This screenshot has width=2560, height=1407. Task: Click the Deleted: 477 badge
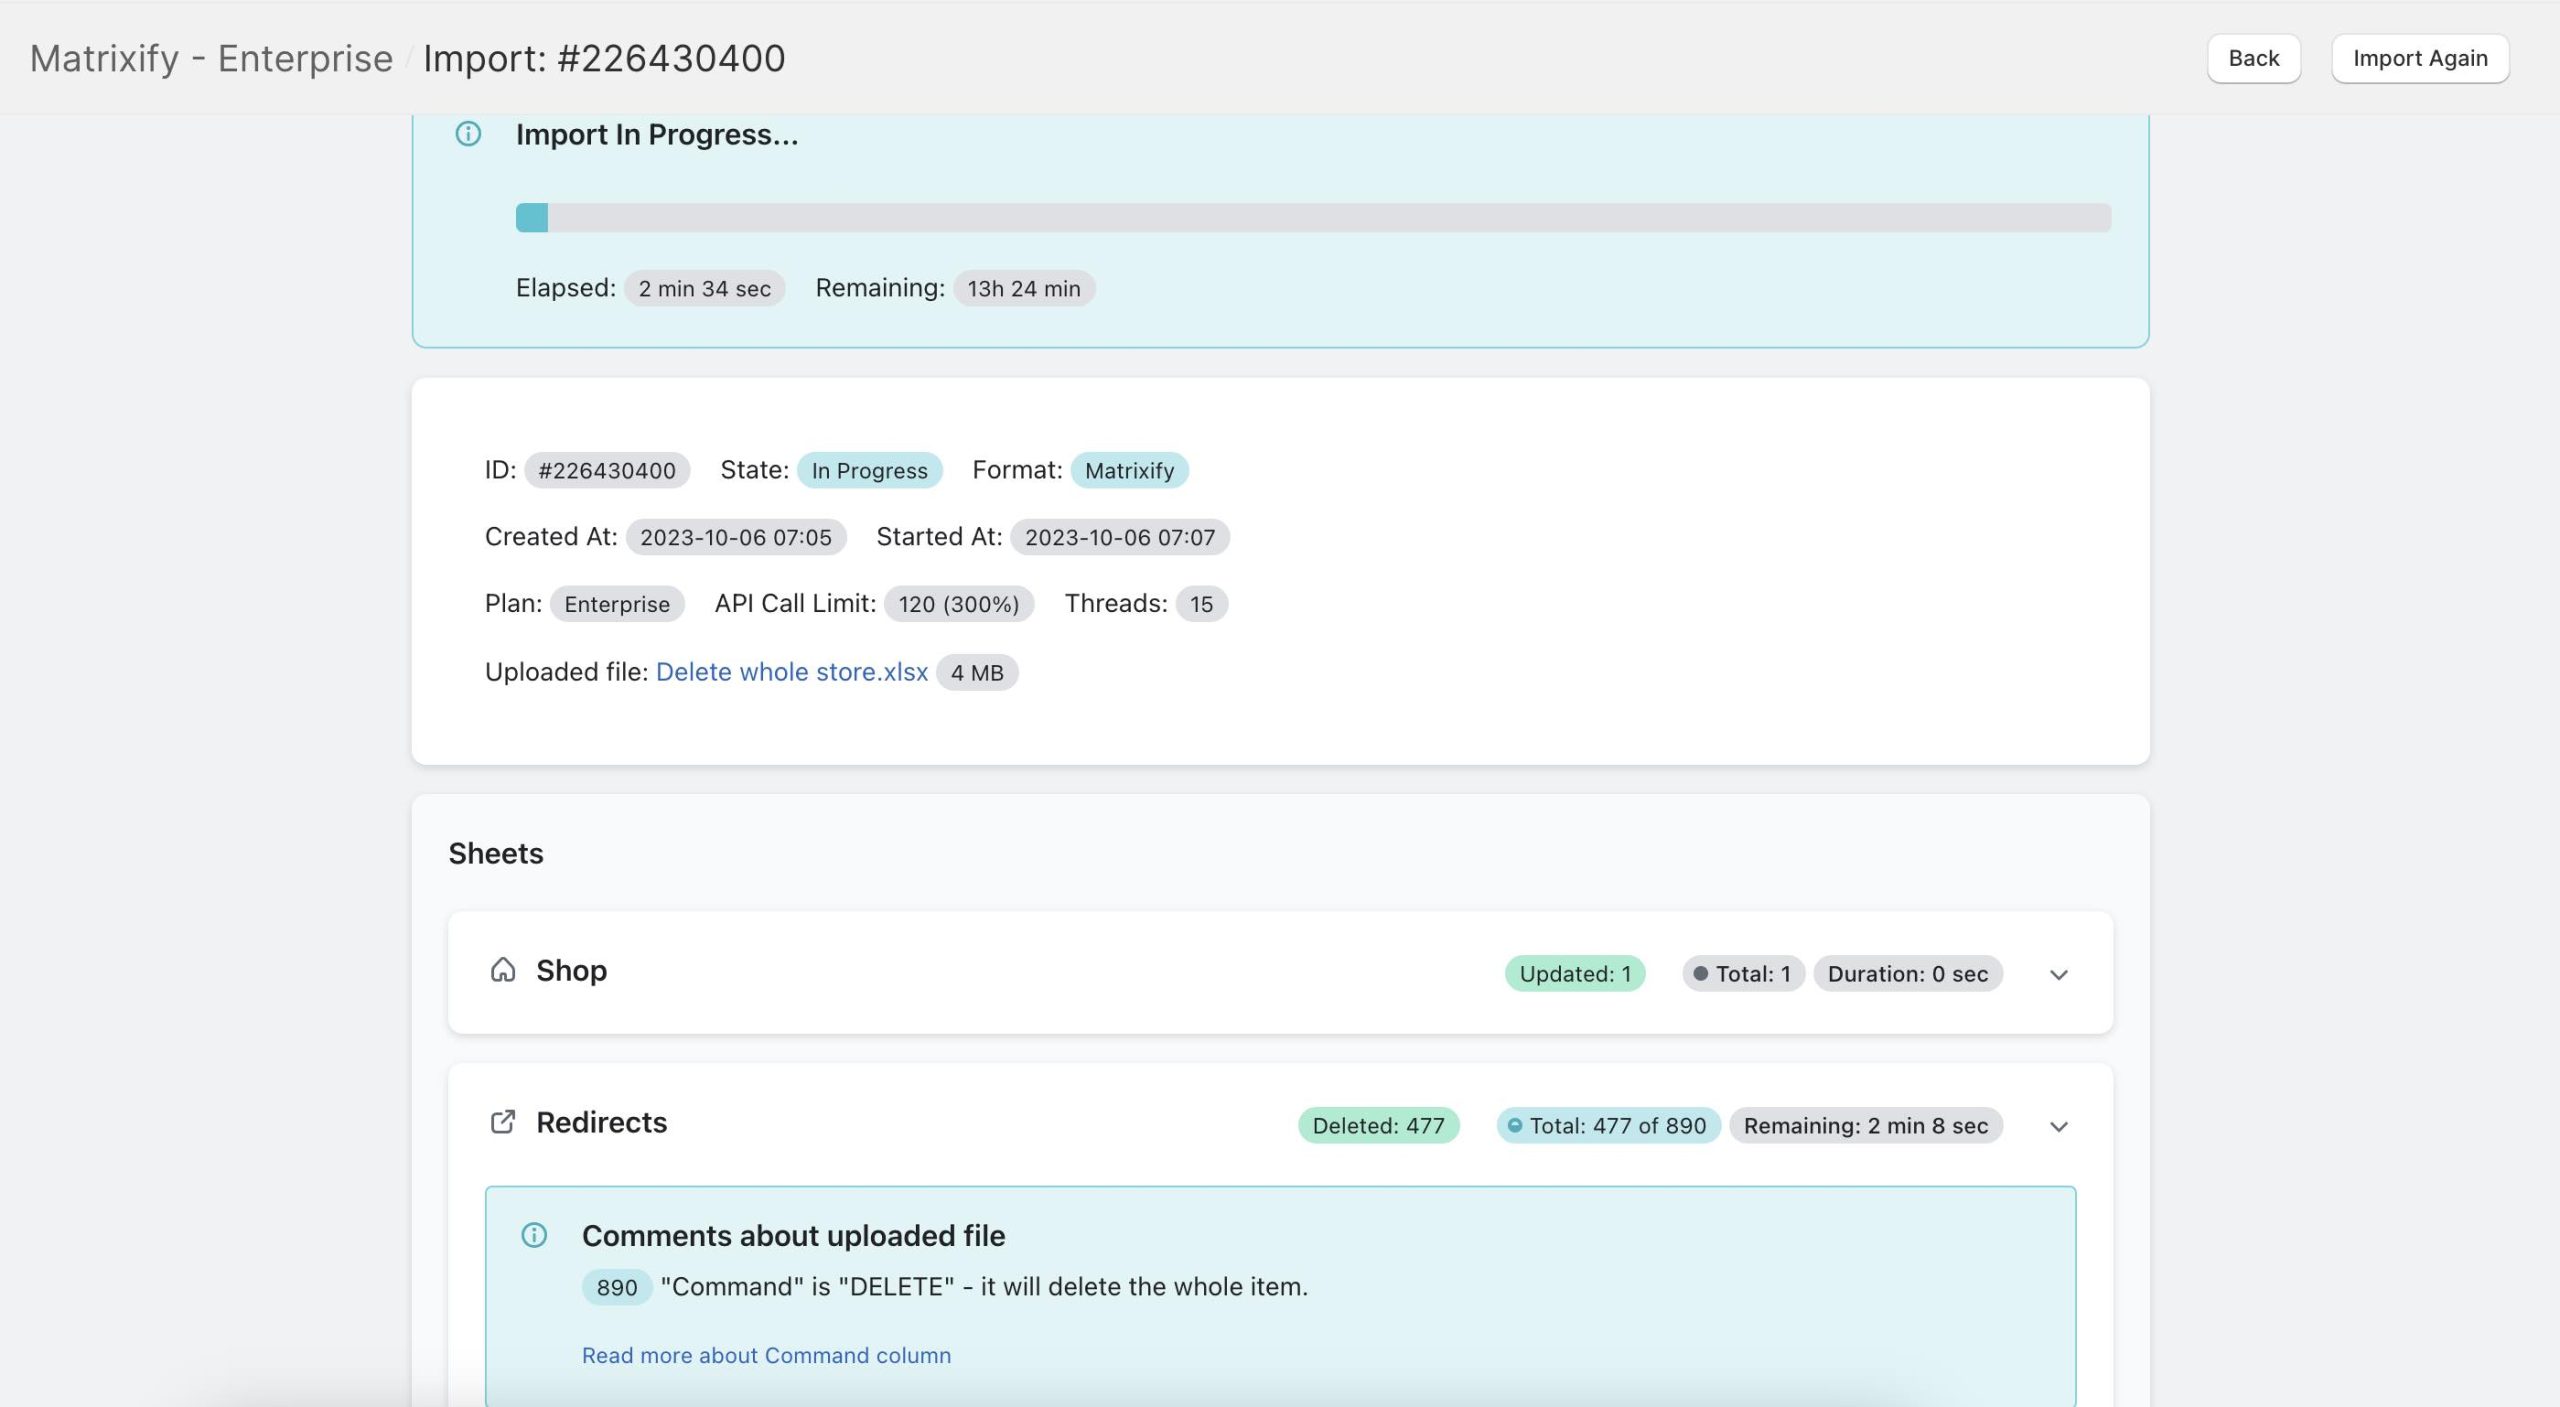[x=1377, y=1126]
